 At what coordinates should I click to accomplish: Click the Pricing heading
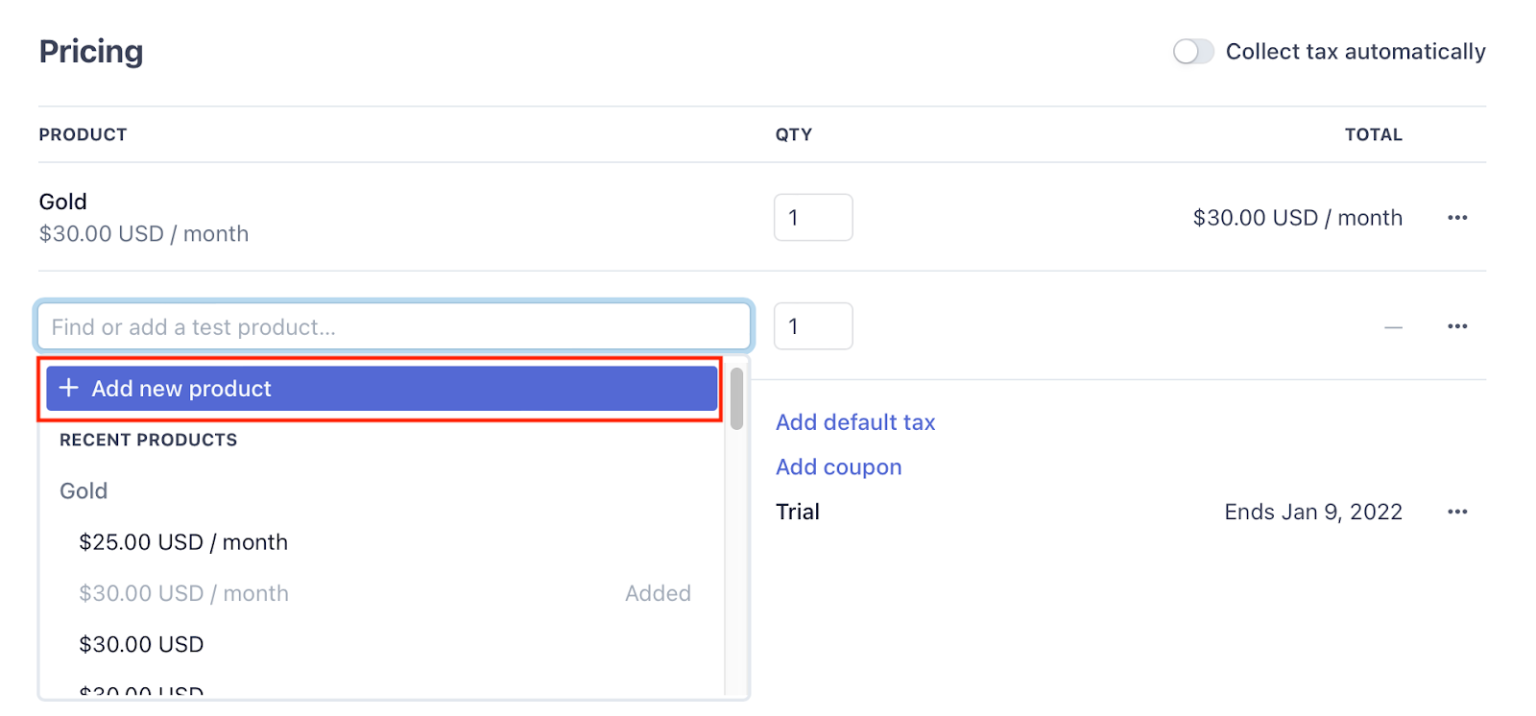(91, 51)
